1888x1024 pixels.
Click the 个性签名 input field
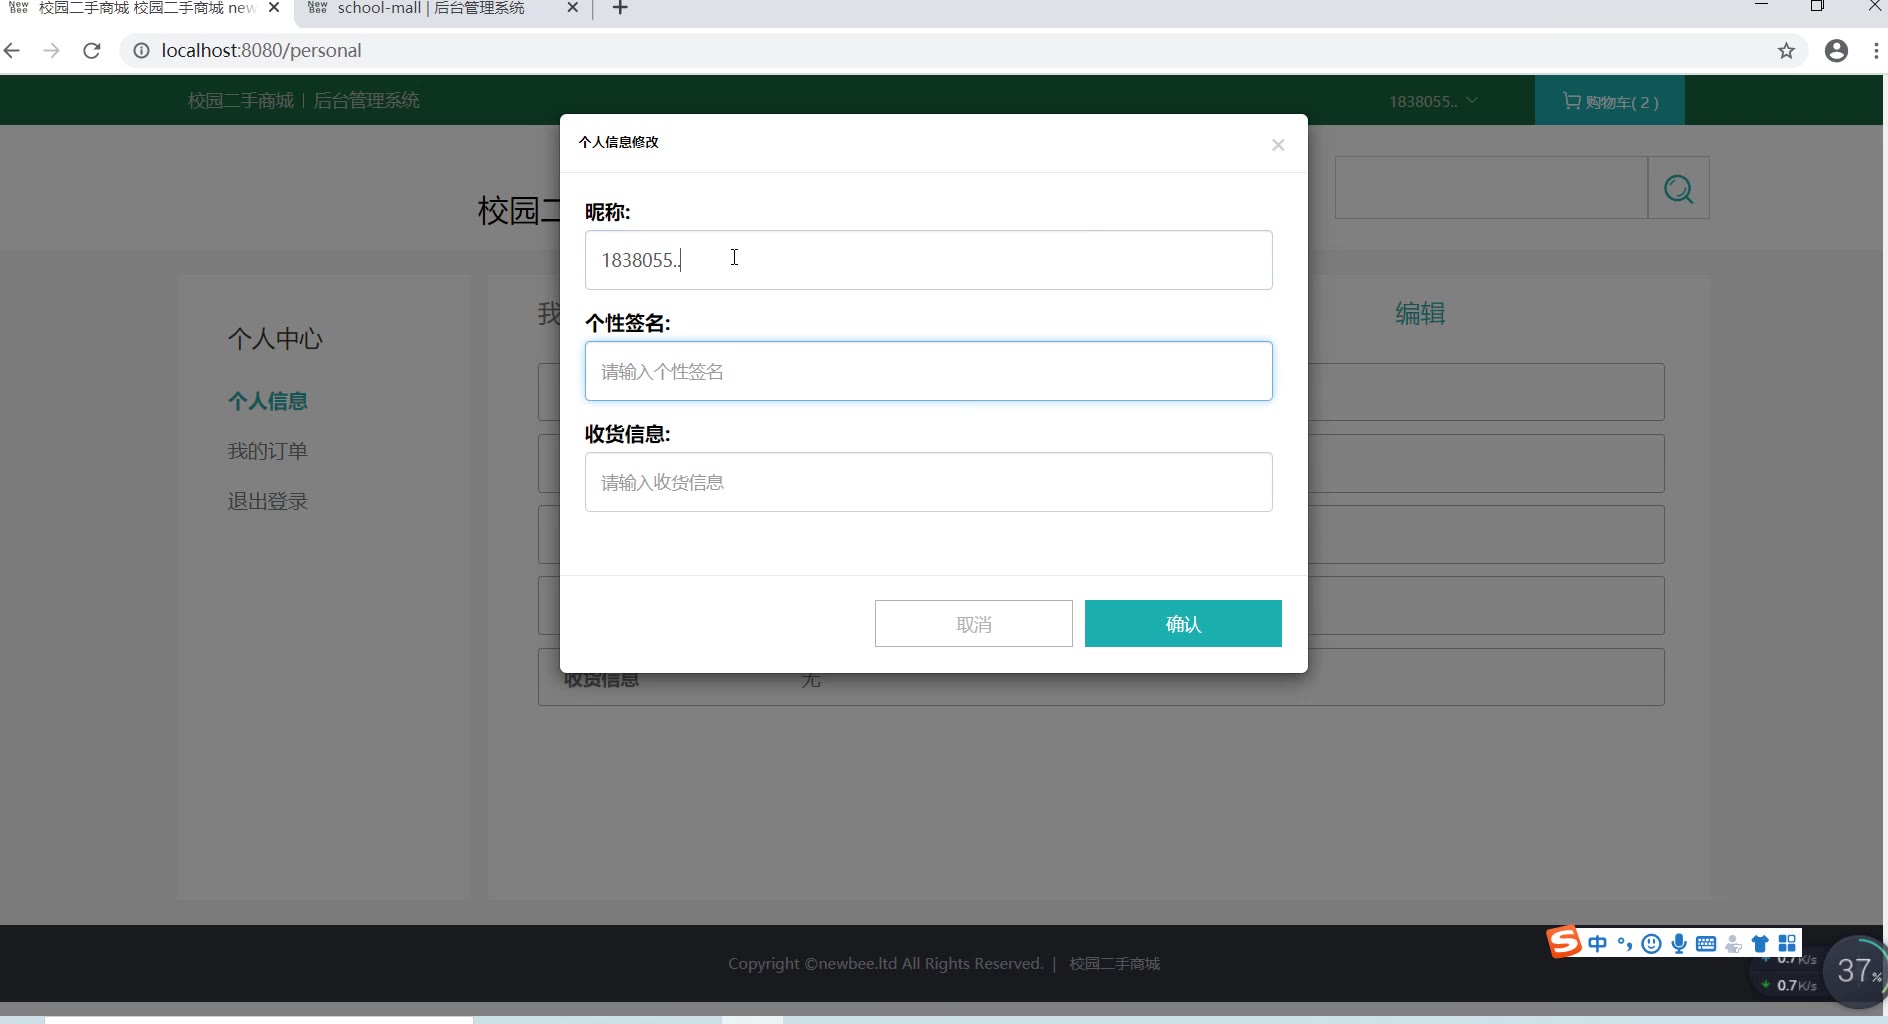coord(928,372)
